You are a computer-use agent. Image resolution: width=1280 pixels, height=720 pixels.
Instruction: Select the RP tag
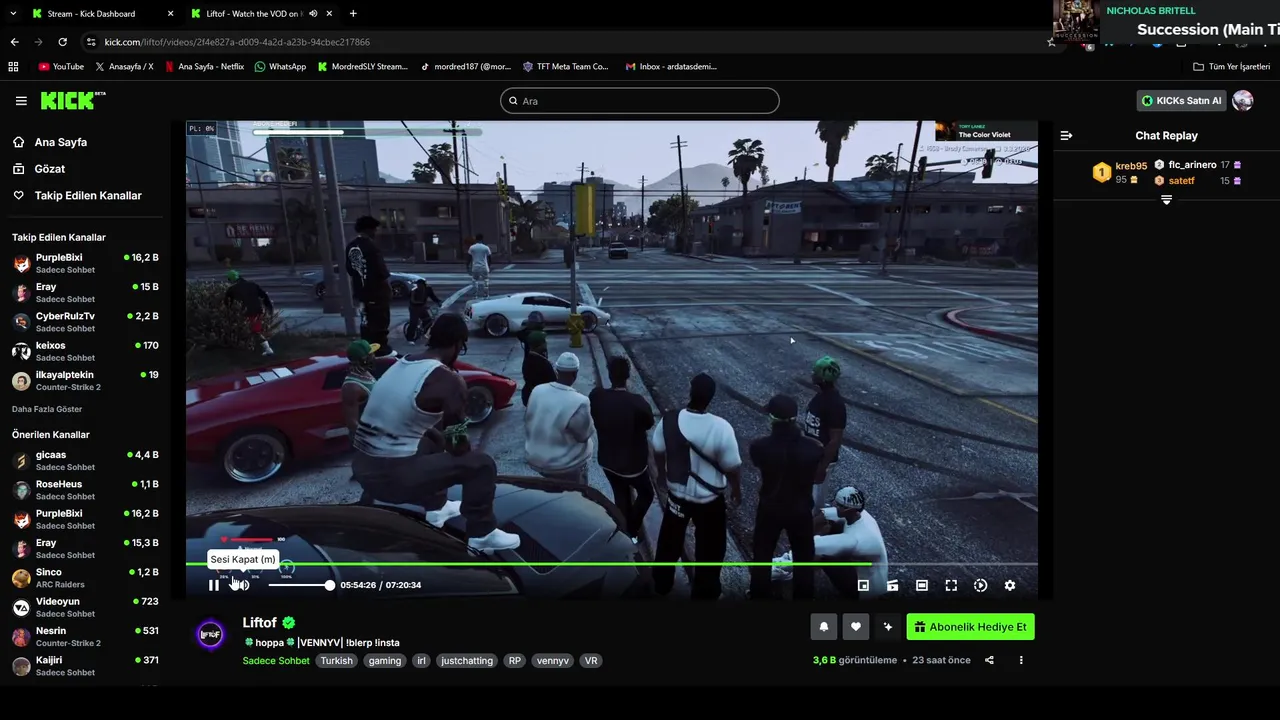pyautogui.click(x=514, y=661)
